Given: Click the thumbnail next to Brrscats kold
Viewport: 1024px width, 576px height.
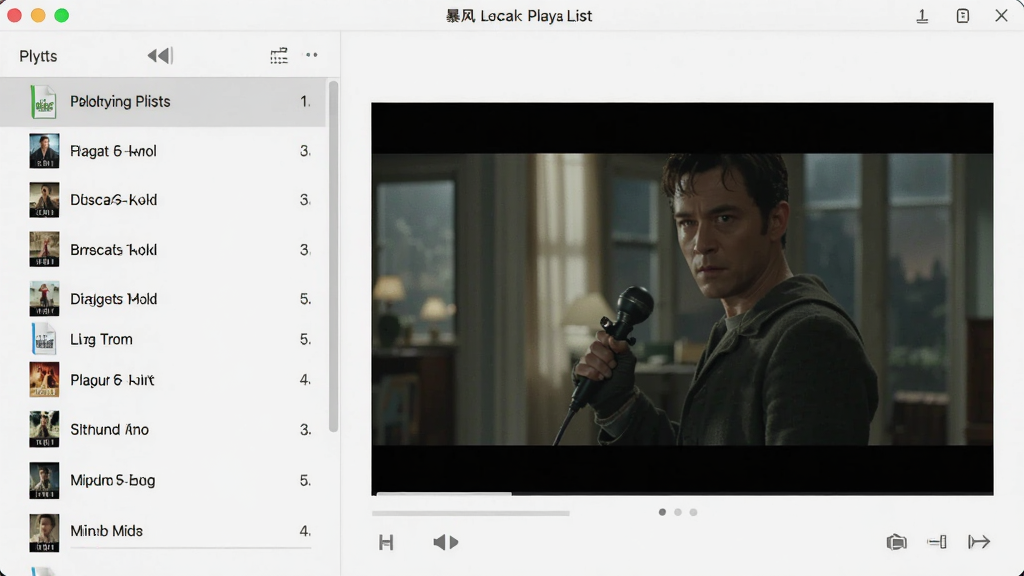Looking at the screenshot, I should tap(44, 249).
